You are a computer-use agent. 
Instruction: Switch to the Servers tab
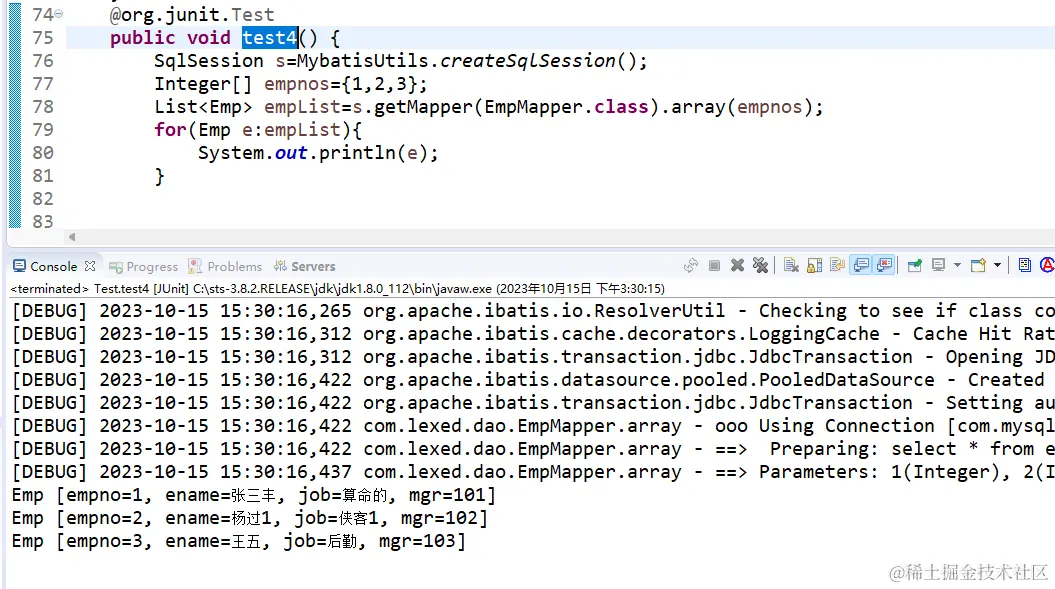tap(305, 267)
